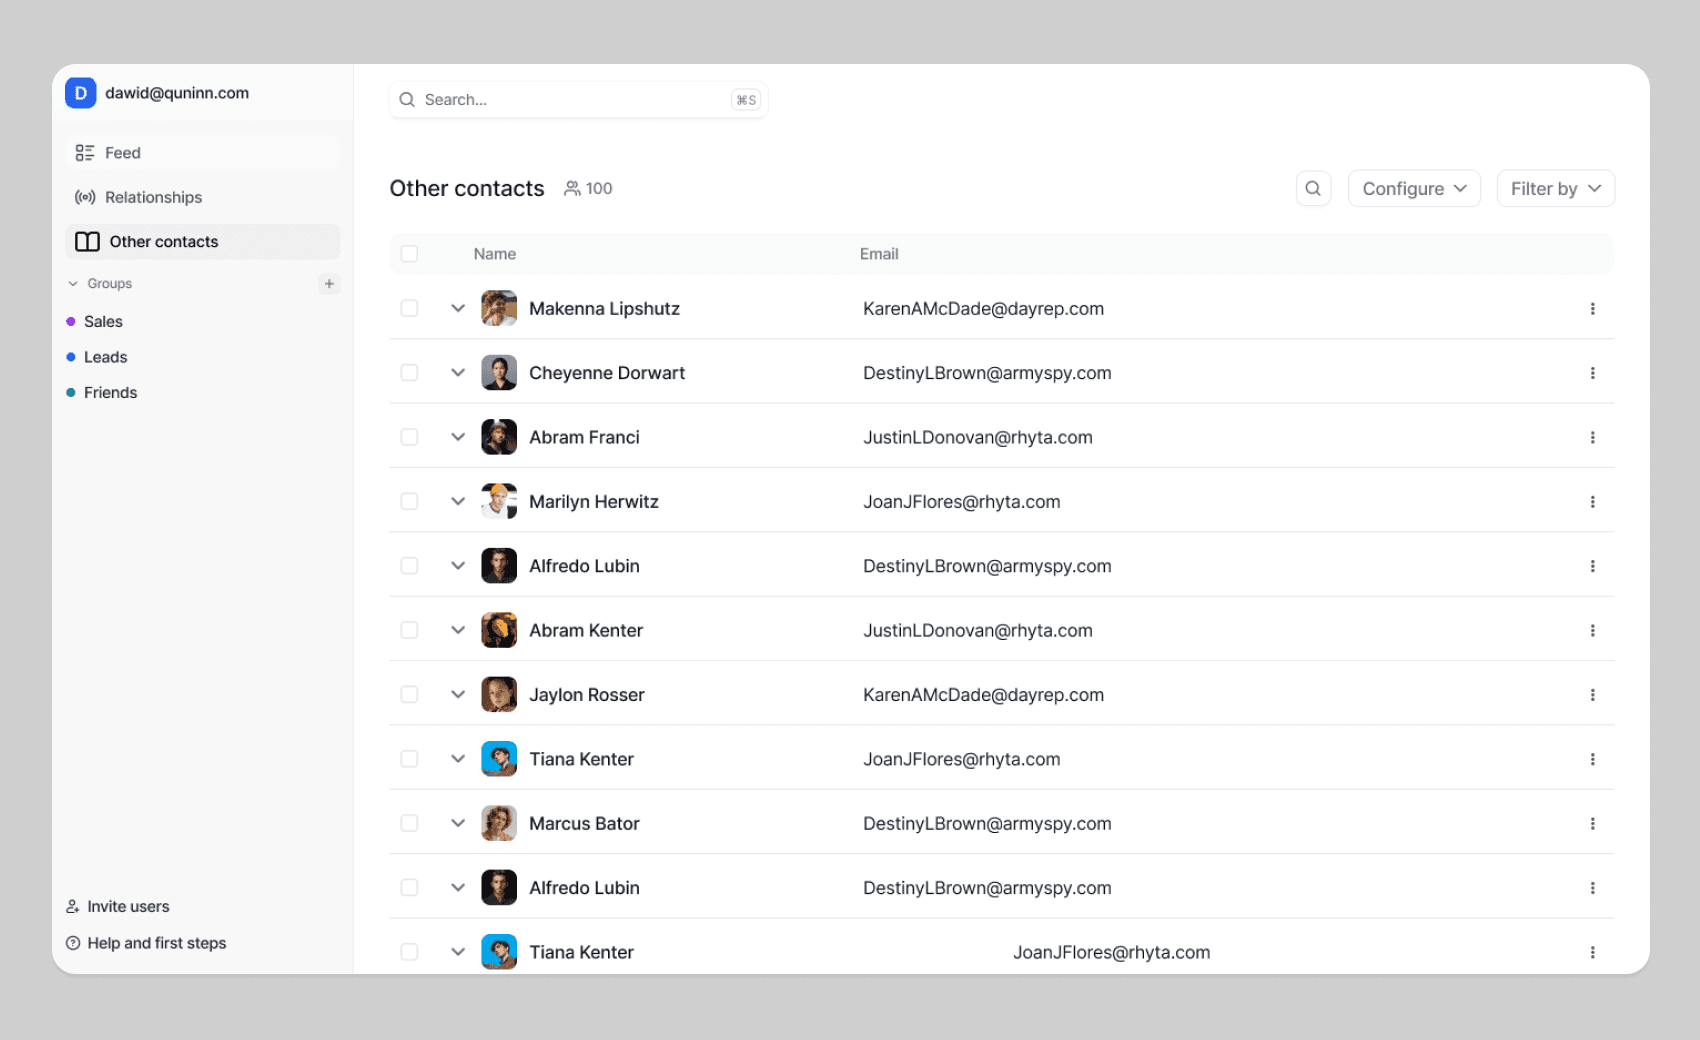Collapse the Groups section chevron
Screen dimensions: 1700x1040
click(73, 284)
